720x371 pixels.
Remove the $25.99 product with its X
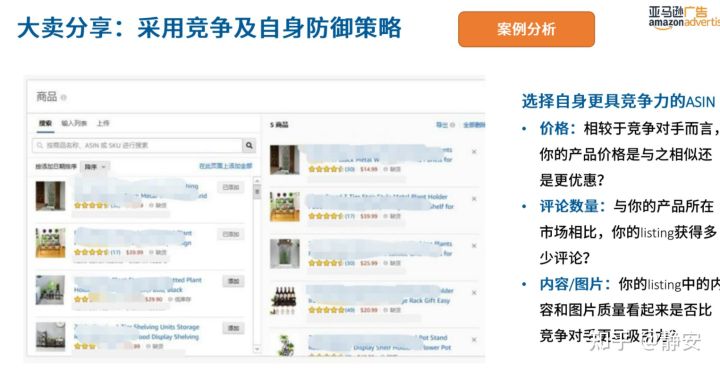click(474, 246)
